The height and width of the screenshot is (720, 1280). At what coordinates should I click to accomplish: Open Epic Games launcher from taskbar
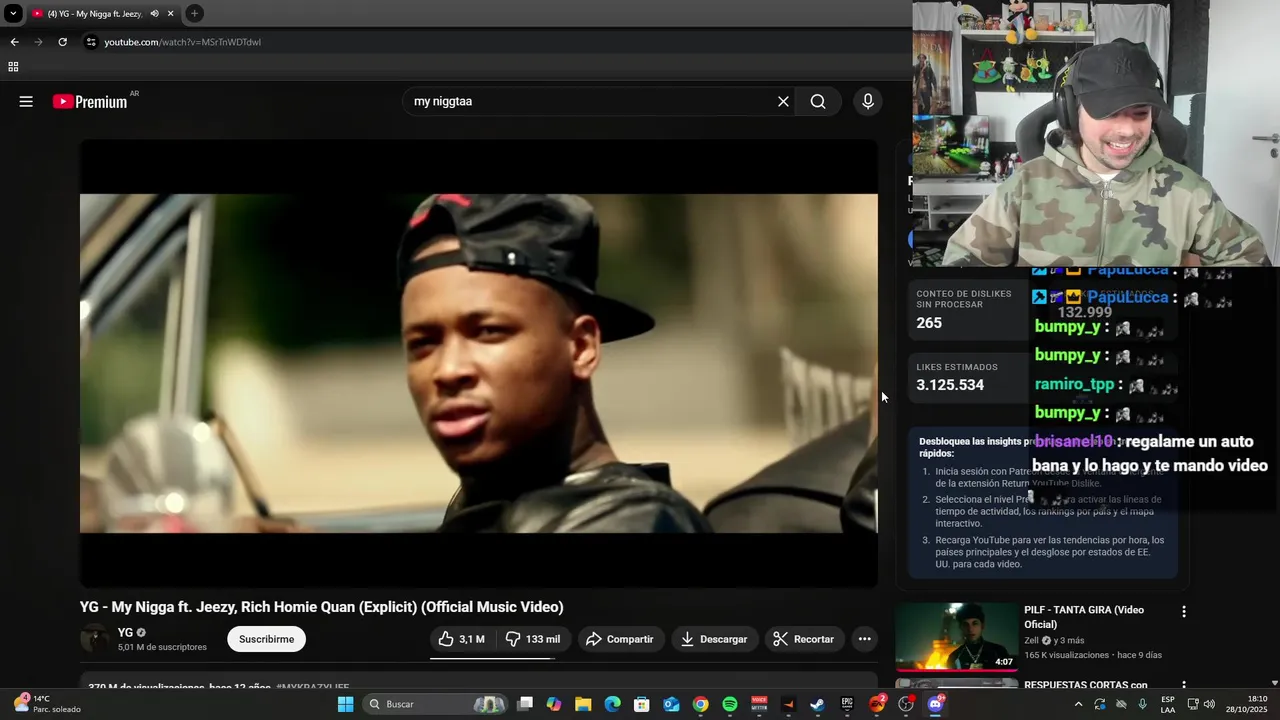coord(847,704)
